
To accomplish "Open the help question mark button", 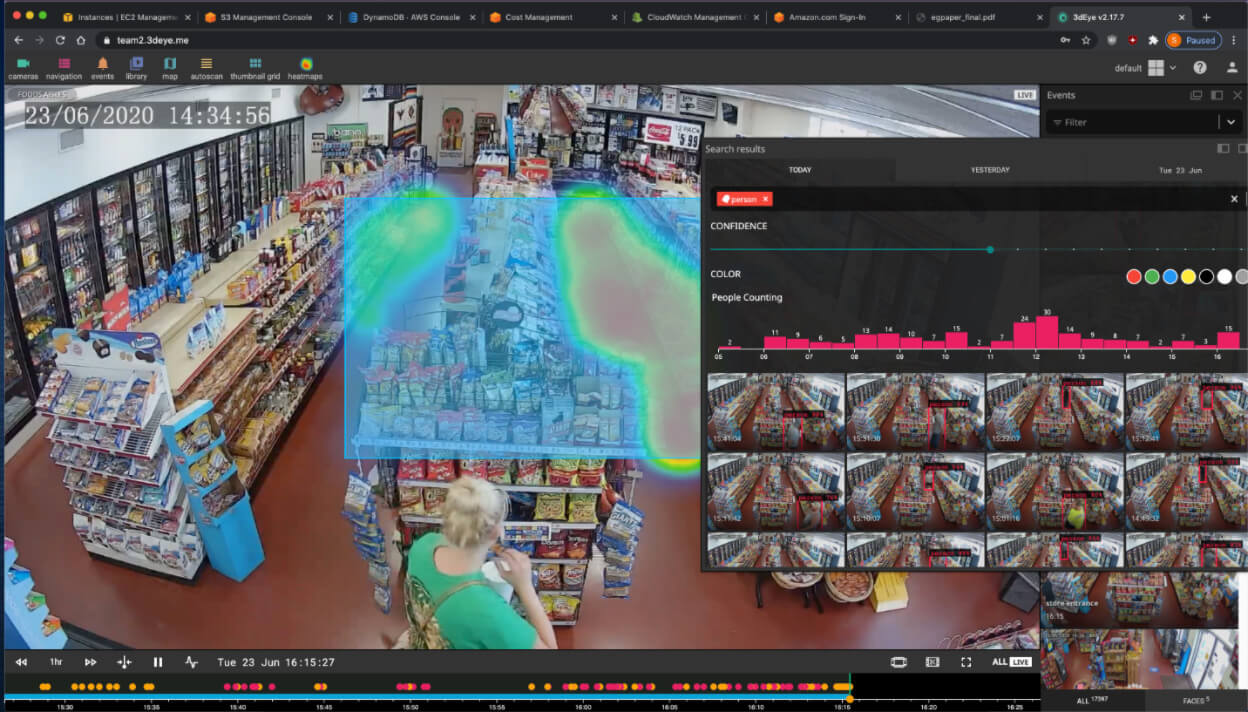I will point(1200,68).
